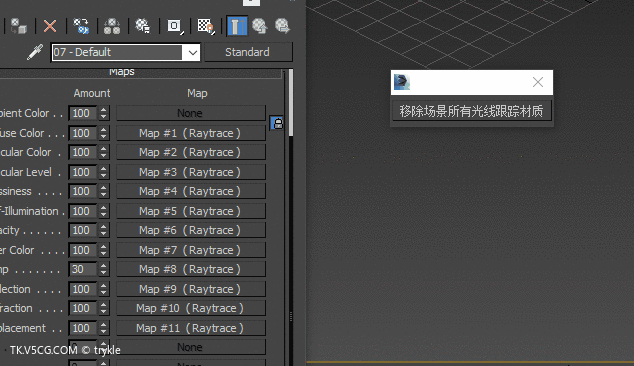This screenshot has width=634, height=366.
Task: Open Map #1 (Raytrace) diffuse slot
Action: pyautogui.click(x=190, y=133)
